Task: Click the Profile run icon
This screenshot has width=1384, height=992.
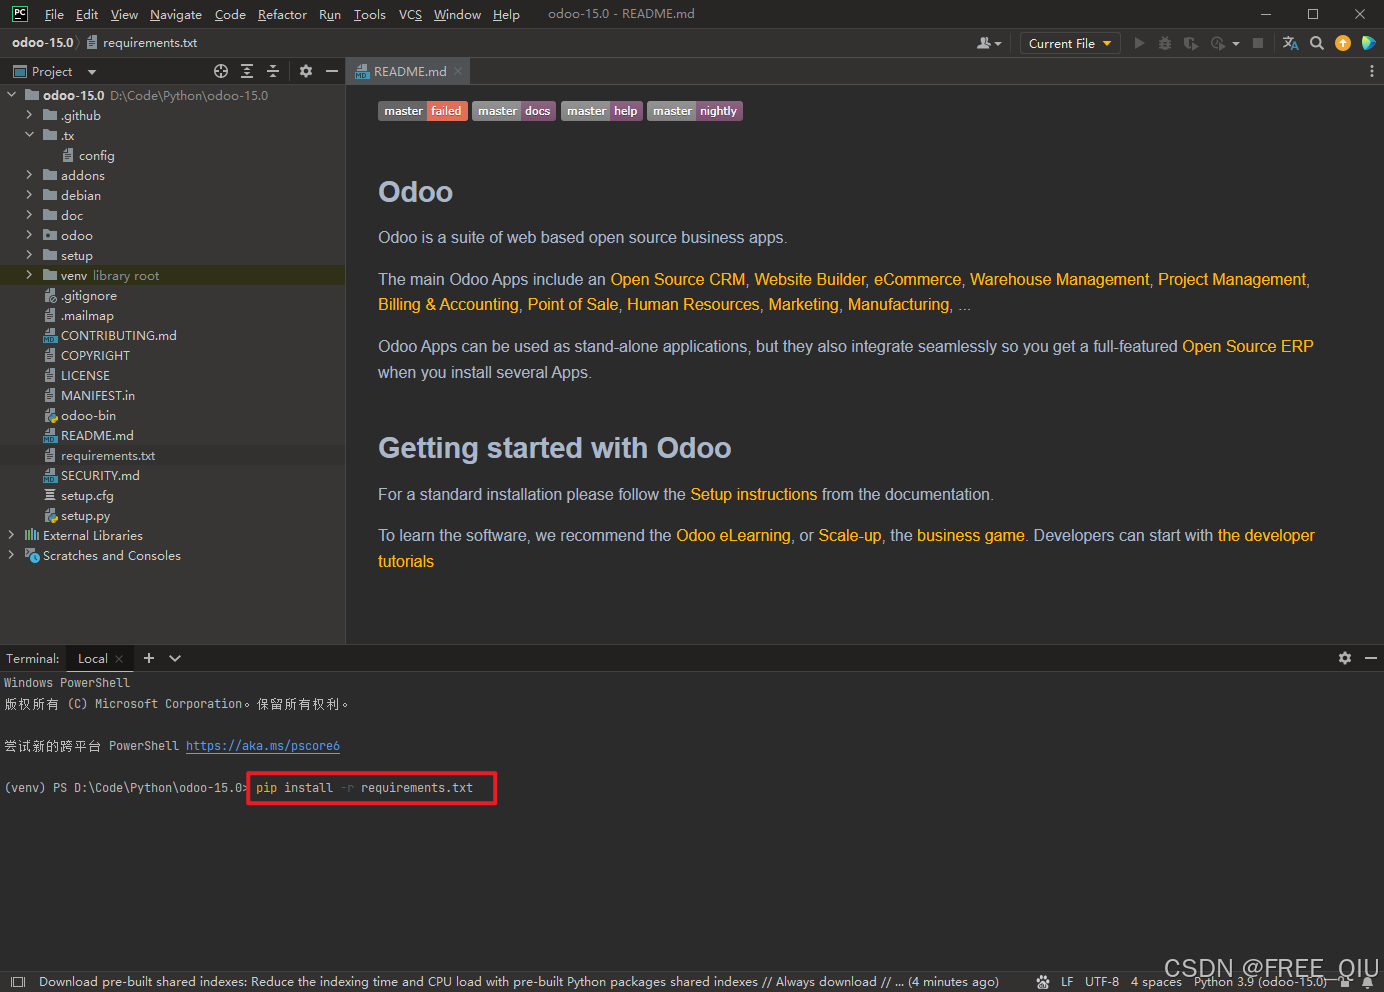Action: pos(1217,43)
